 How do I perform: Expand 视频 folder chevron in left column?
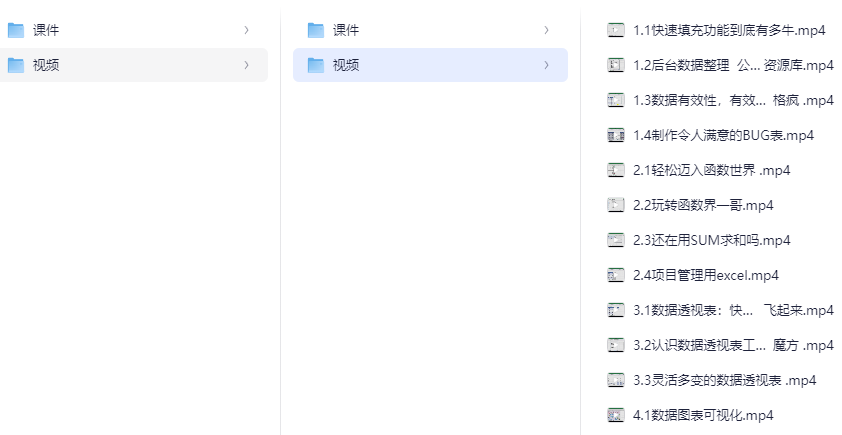tap(246, 65)
